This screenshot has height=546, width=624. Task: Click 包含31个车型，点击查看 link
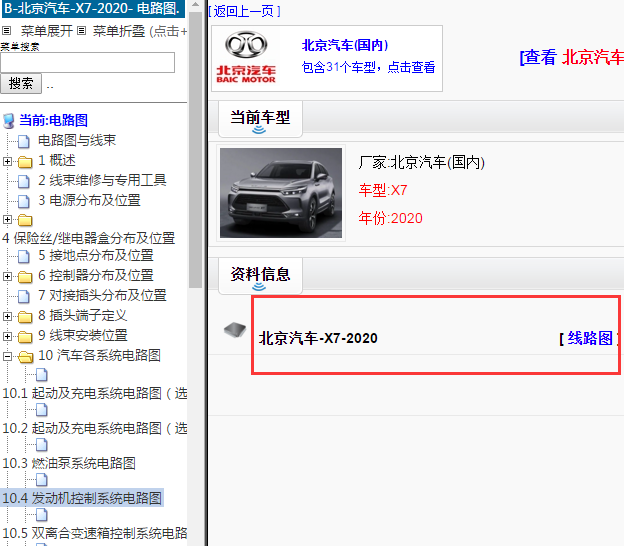pos(369,67)
